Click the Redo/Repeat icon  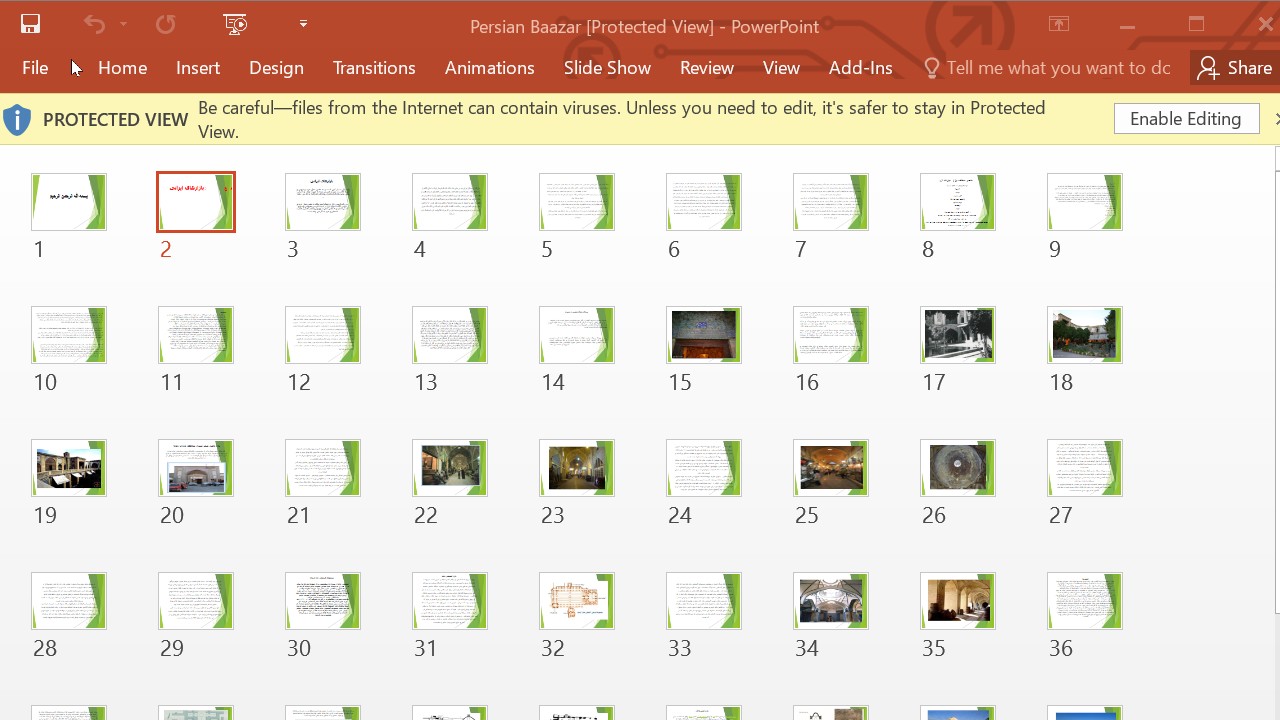[x=165, y=24]
